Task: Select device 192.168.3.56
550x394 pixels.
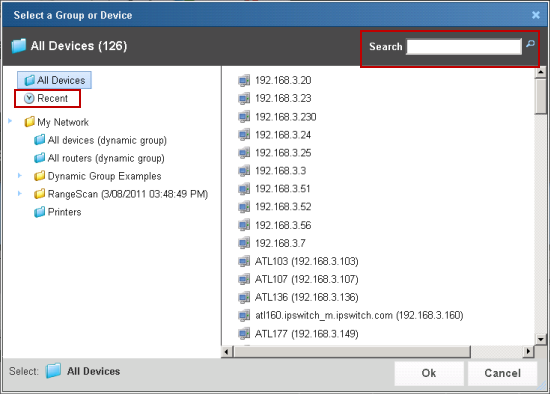Action: (x=283, y=225)
